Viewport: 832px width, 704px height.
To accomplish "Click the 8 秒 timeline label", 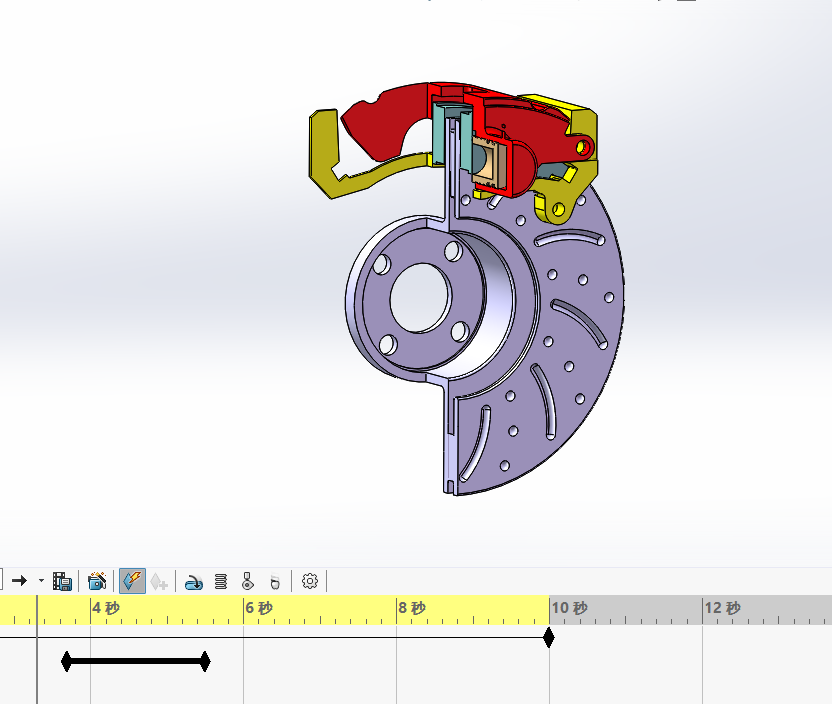I will [x=412, y=608].
